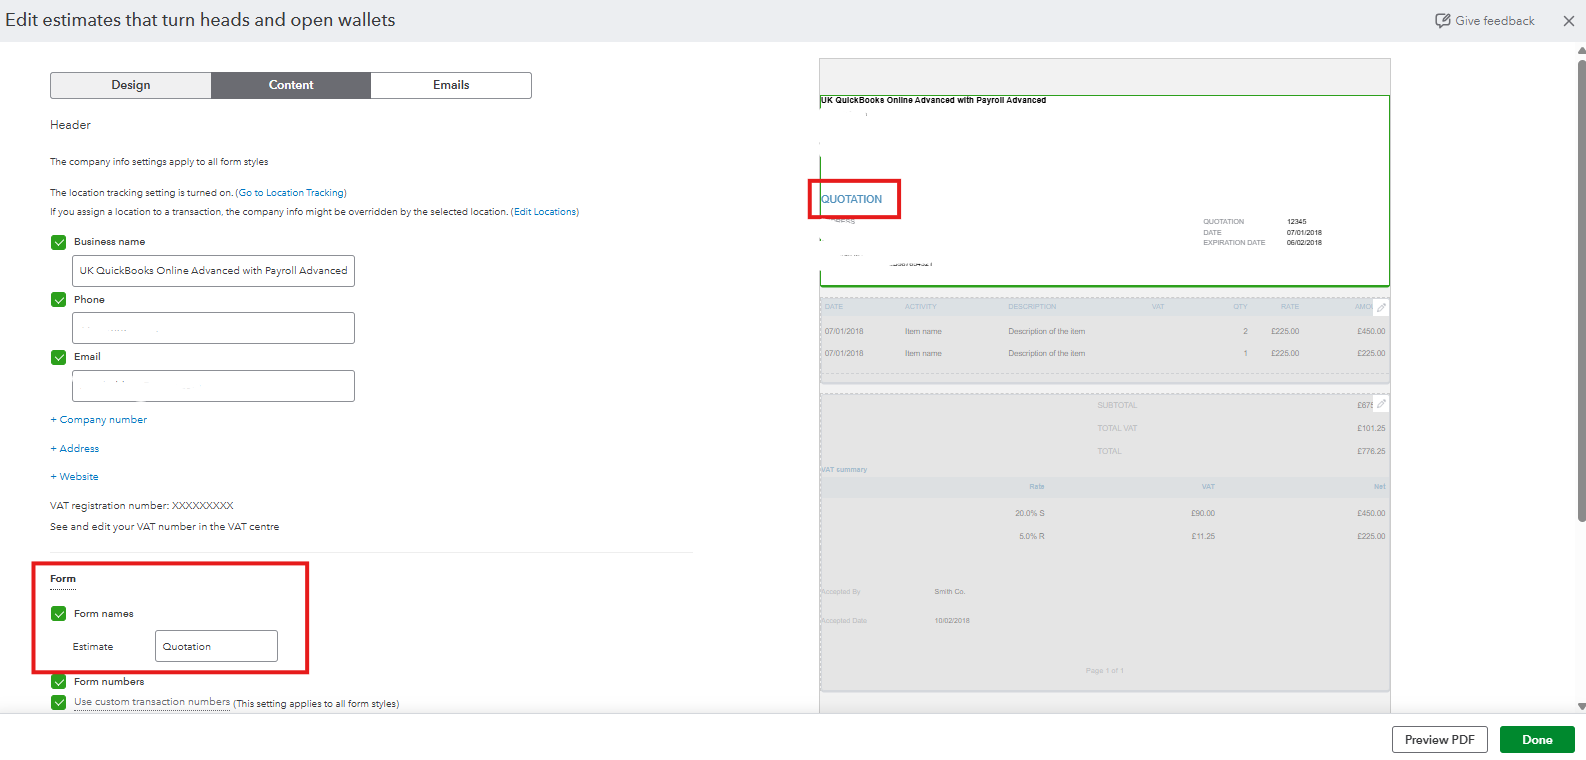Toggle the Form names checkbox
This screenshot has height=760, width=1586.
(59, 614)
